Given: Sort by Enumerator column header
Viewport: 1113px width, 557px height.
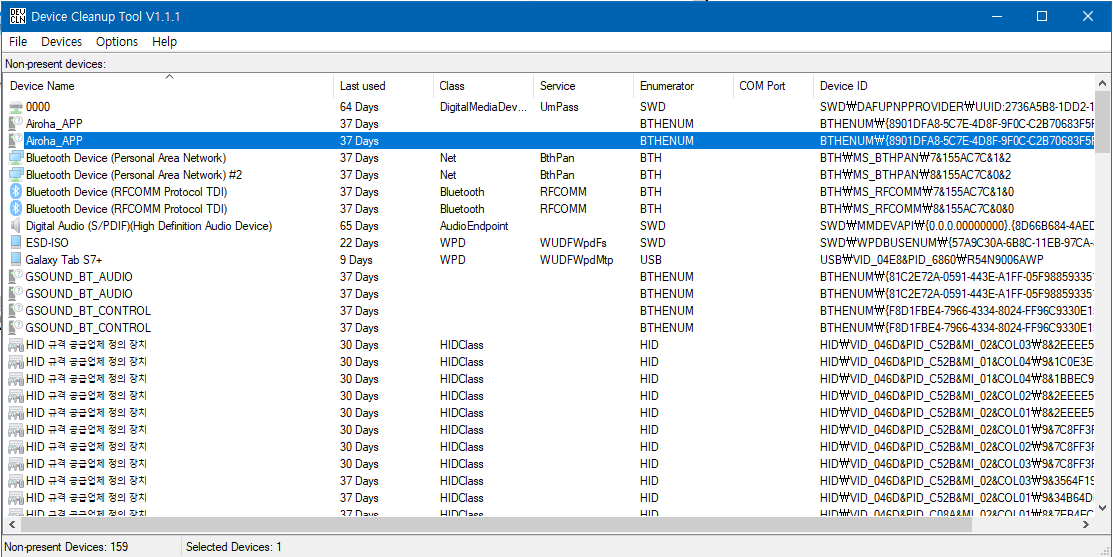Looking at the screenshot, I should pos(683,86).
